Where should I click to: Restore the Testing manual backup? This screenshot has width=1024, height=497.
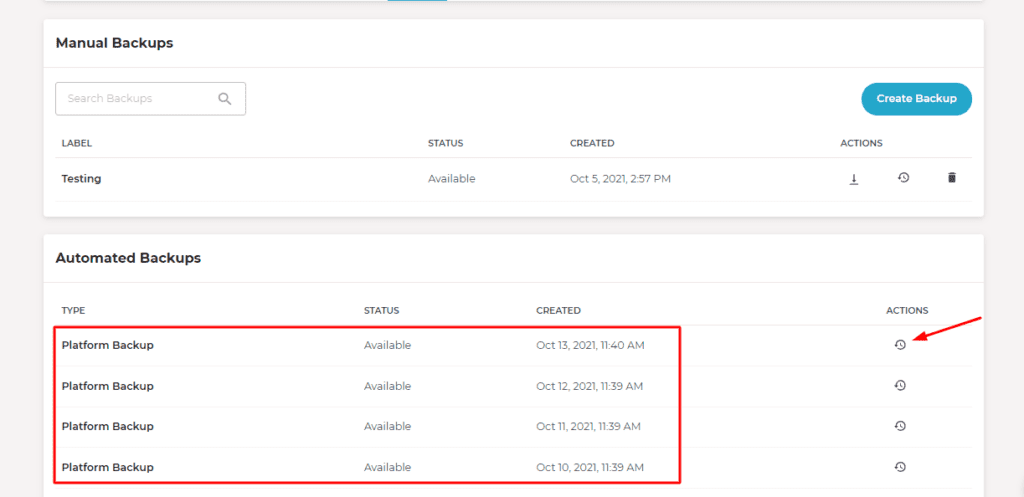tap(903, 178)
